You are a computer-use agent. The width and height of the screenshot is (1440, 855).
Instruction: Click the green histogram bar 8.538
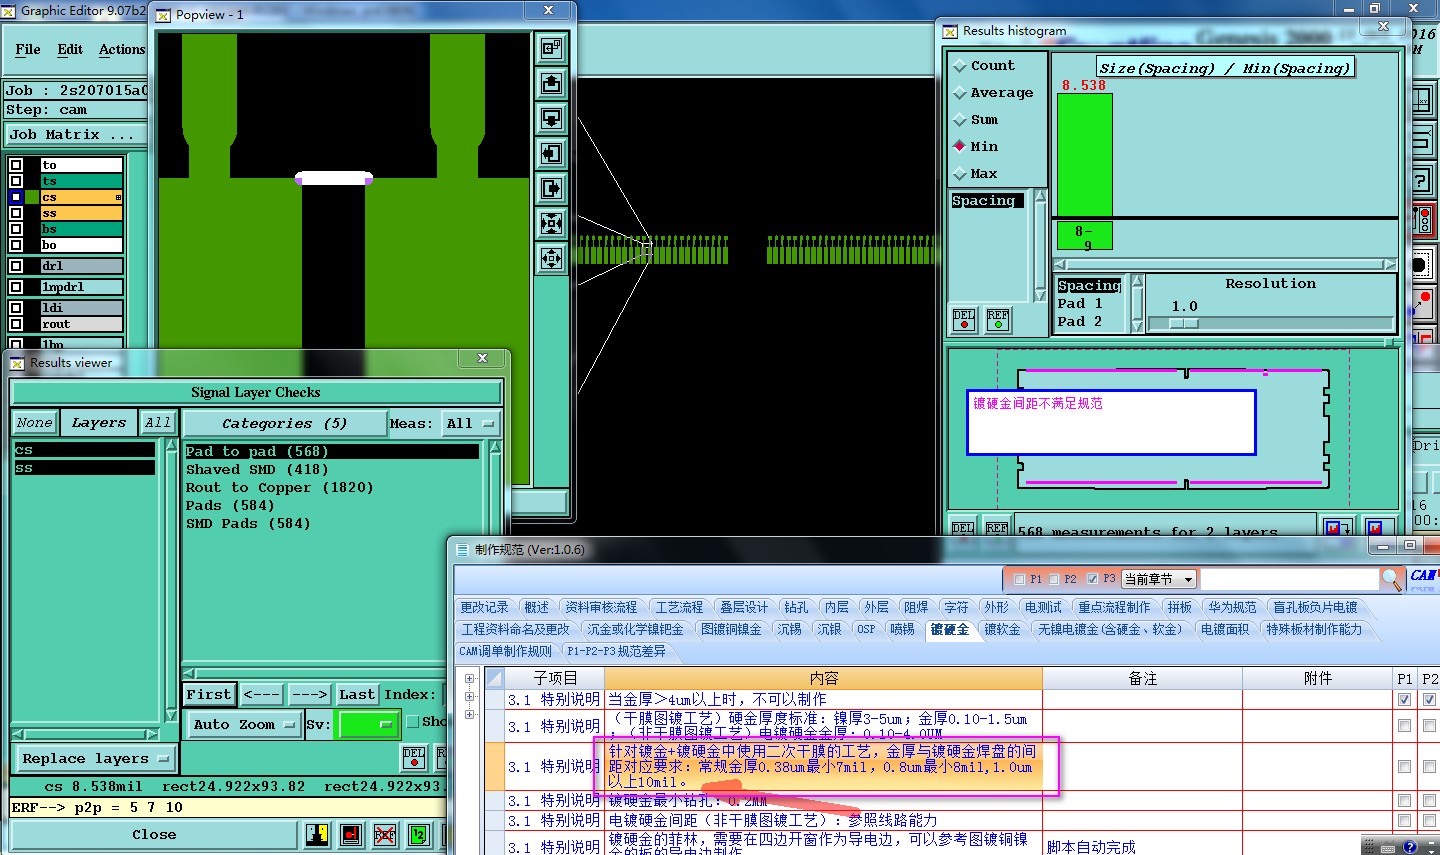coord(1085,154)
